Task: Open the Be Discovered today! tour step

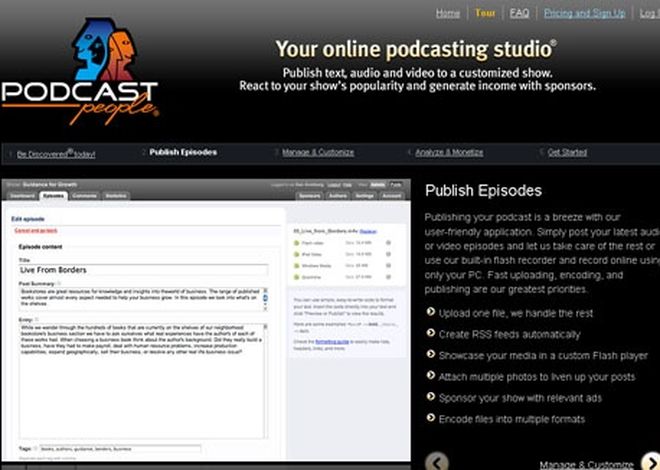Action: pos(56,154)
